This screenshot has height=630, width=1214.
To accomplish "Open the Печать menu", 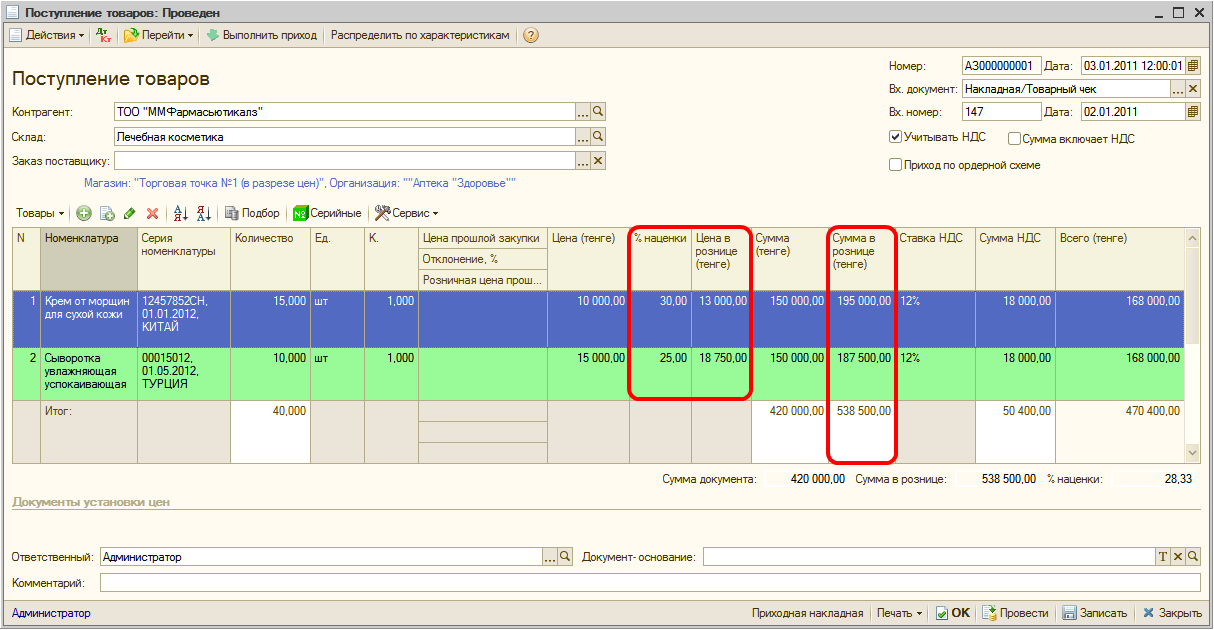I will pos(898,613).
